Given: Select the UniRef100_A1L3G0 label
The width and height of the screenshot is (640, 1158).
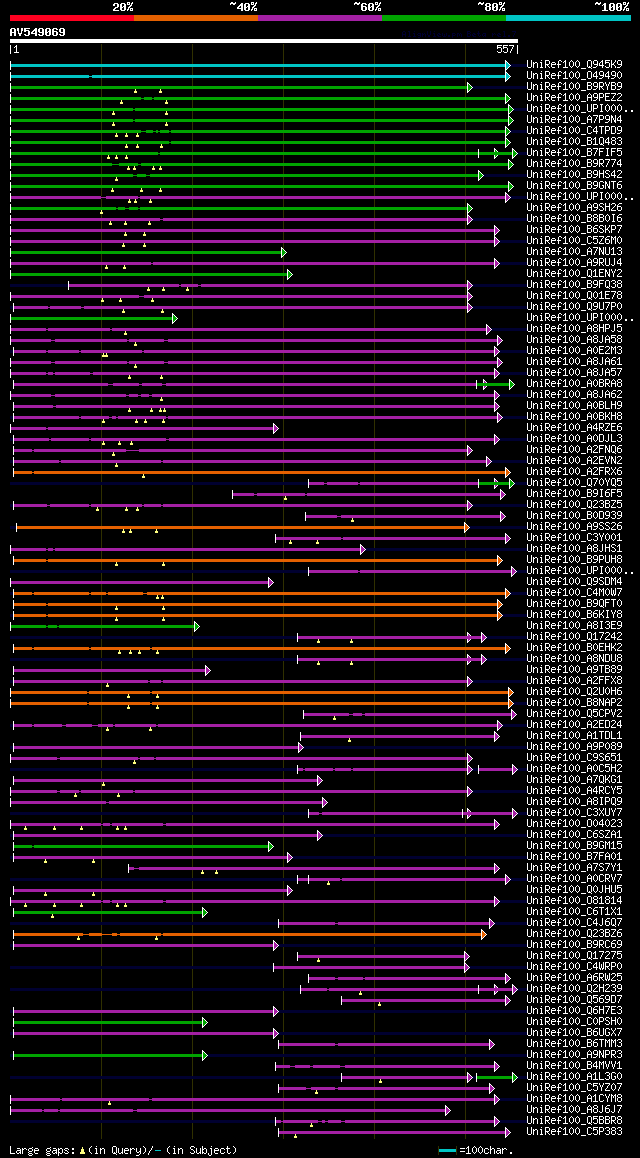Looking at the screenshot, I should click(x=574, y=1077).
